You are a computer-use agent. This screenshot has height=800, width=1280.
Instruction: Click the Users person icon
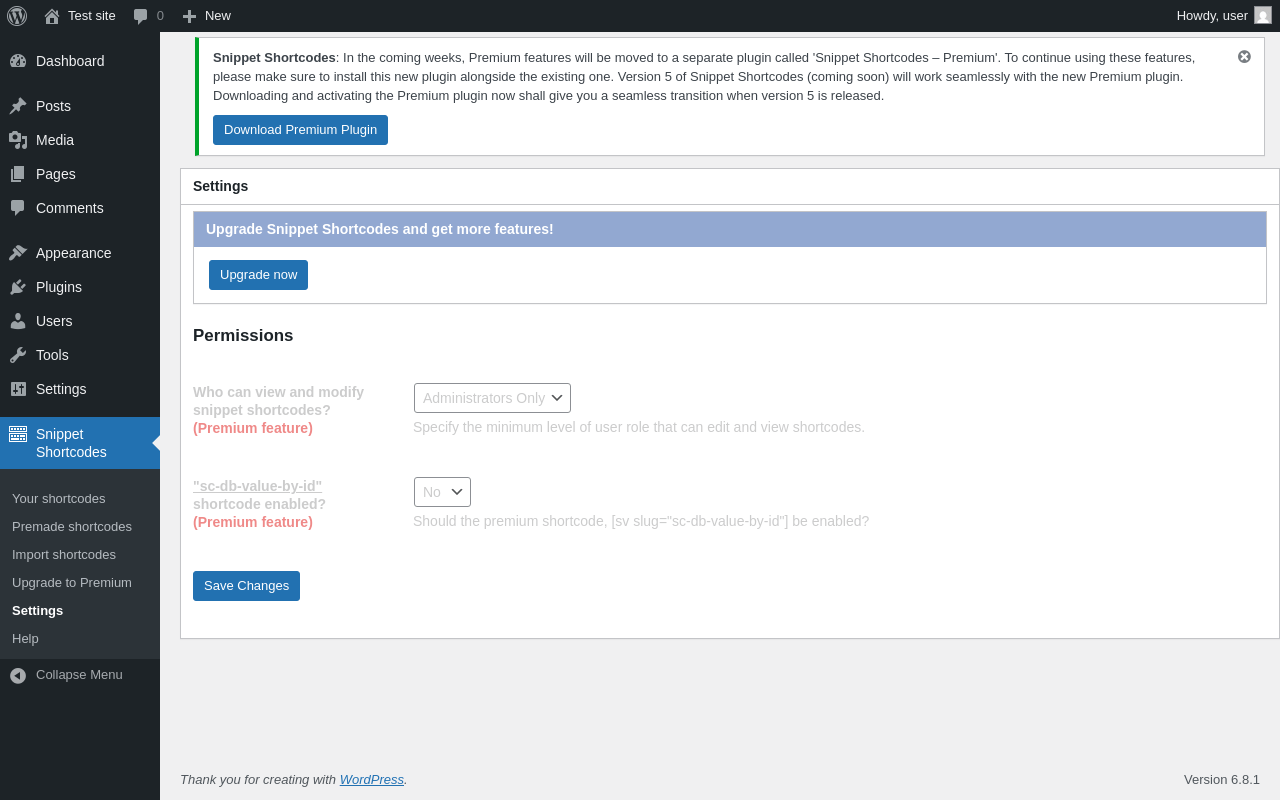click(18, 321)
